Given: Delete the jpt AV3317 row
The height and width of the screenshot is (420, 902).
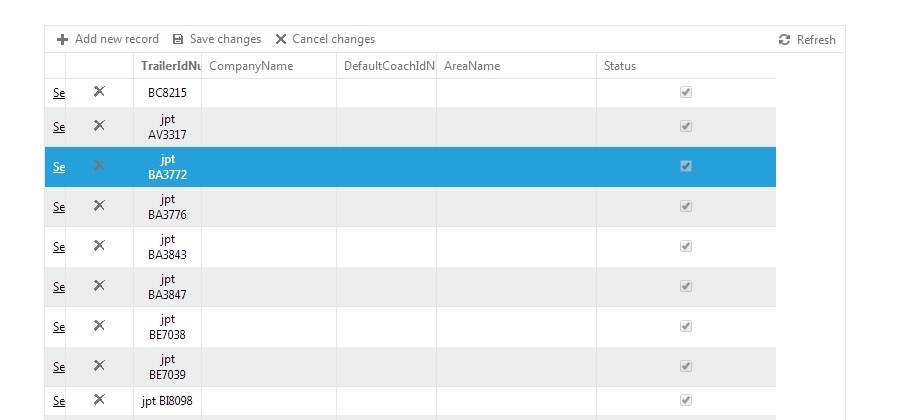Looking at the screenshot, I should (x=99, y=126).
